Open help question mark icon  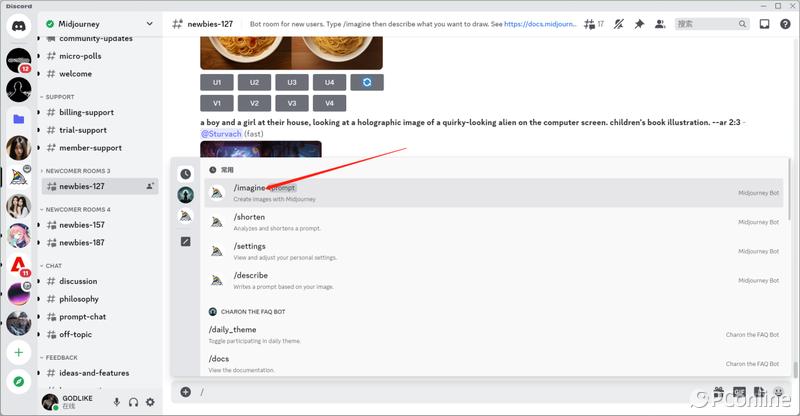pos(785,24)
